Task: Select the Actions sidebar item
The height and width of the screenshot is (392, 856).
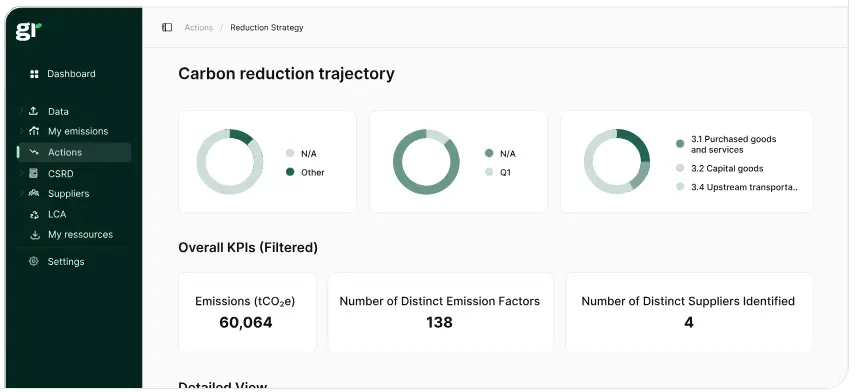Action: pos(74,152)
